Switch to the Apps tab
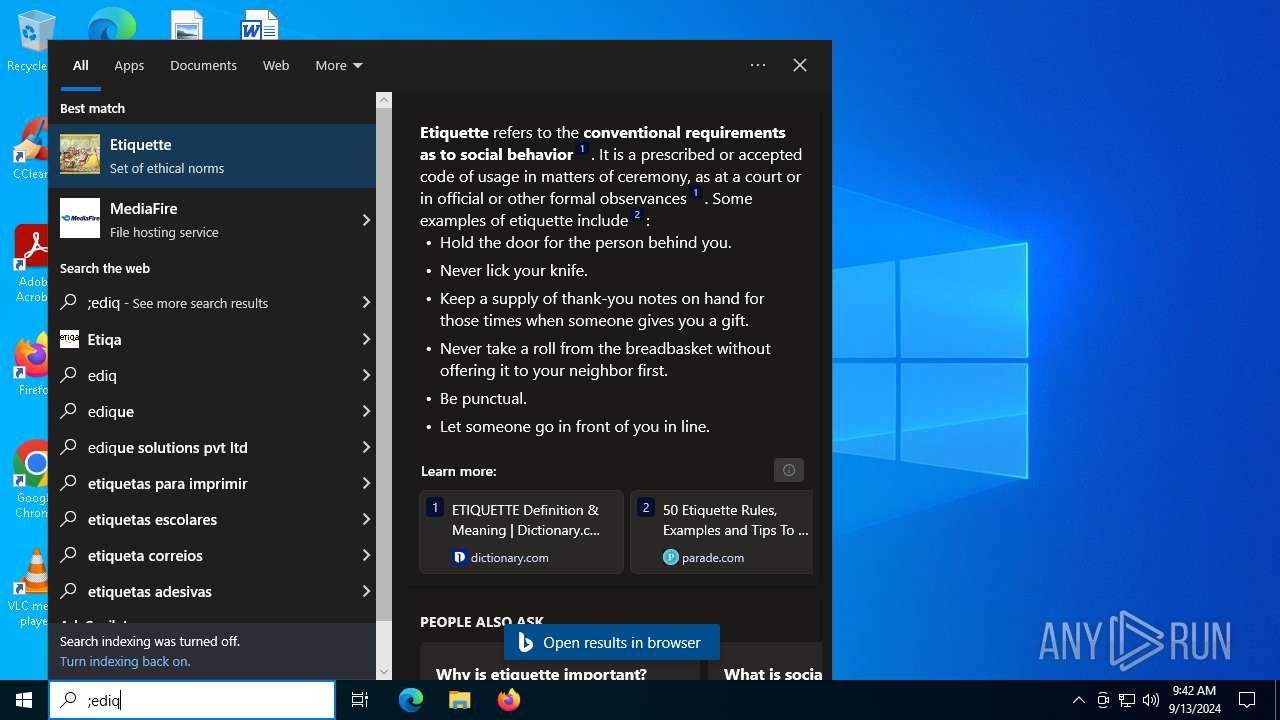Screen dimensions: 1280x720 coord(129,65)
